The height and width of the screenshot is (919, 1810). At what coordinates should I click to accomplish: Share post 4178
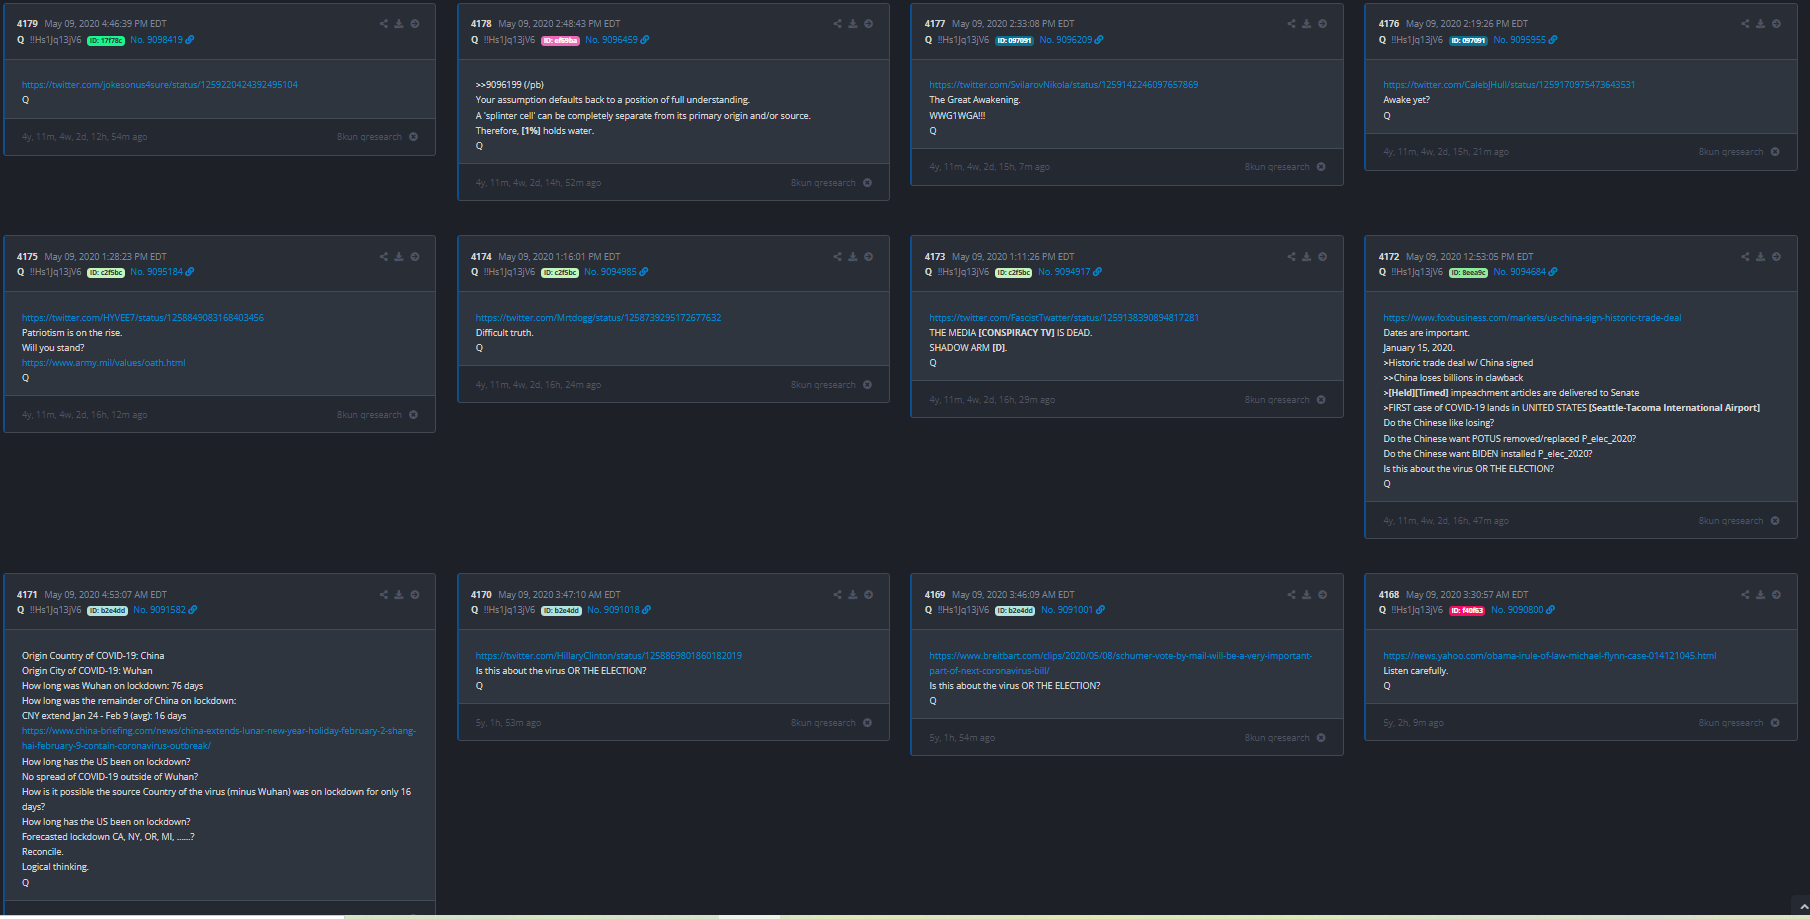(x=837, y=24)
